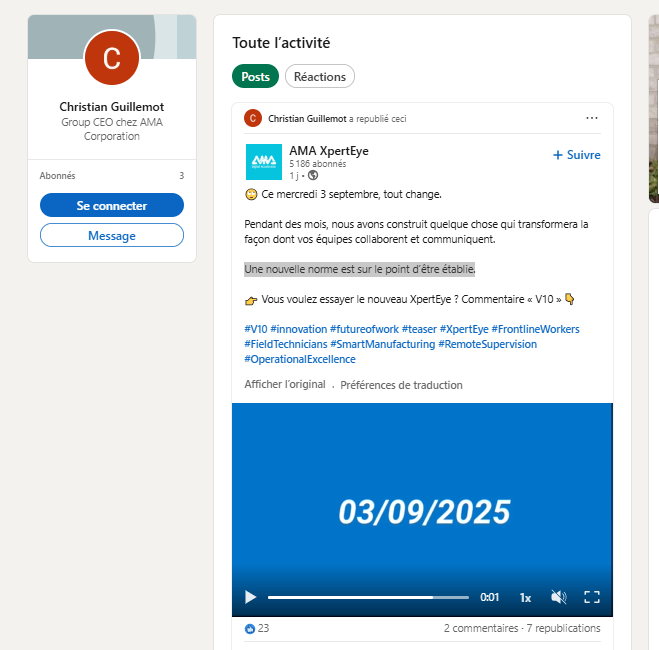Click the #FrontlineWorkers hashtag
This screenshot has width=659, height=650.
(535, 329)
